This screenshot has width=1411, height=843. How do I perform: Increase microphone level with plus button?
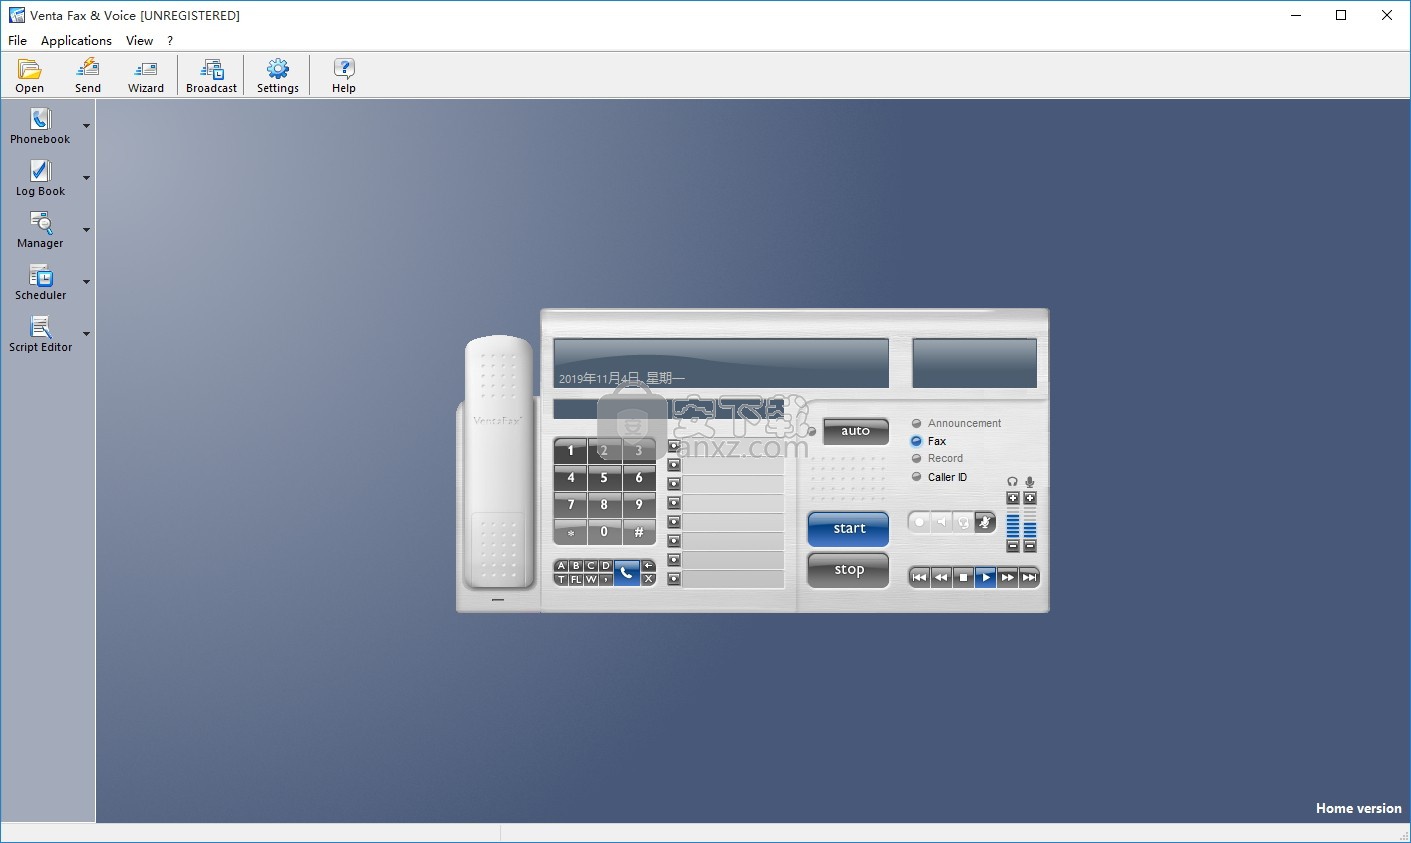coord(1030,498)
